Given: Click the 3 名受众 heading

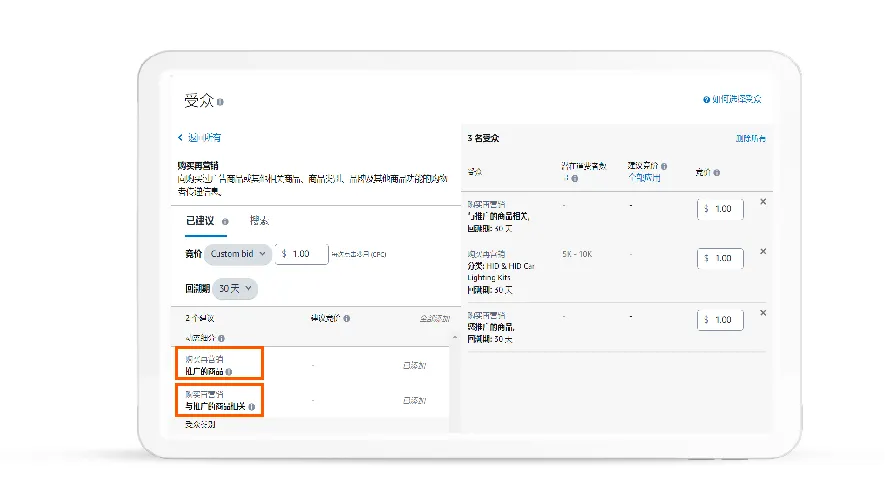Looking at the screenshot, I should click(483, 138).
